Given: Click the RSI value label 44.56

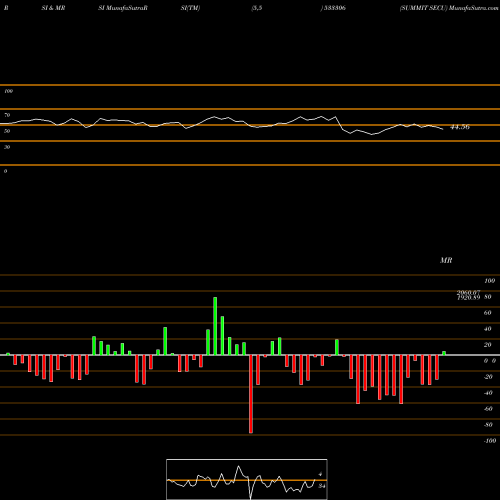Looking at the screenshot, I should (460, 127).
